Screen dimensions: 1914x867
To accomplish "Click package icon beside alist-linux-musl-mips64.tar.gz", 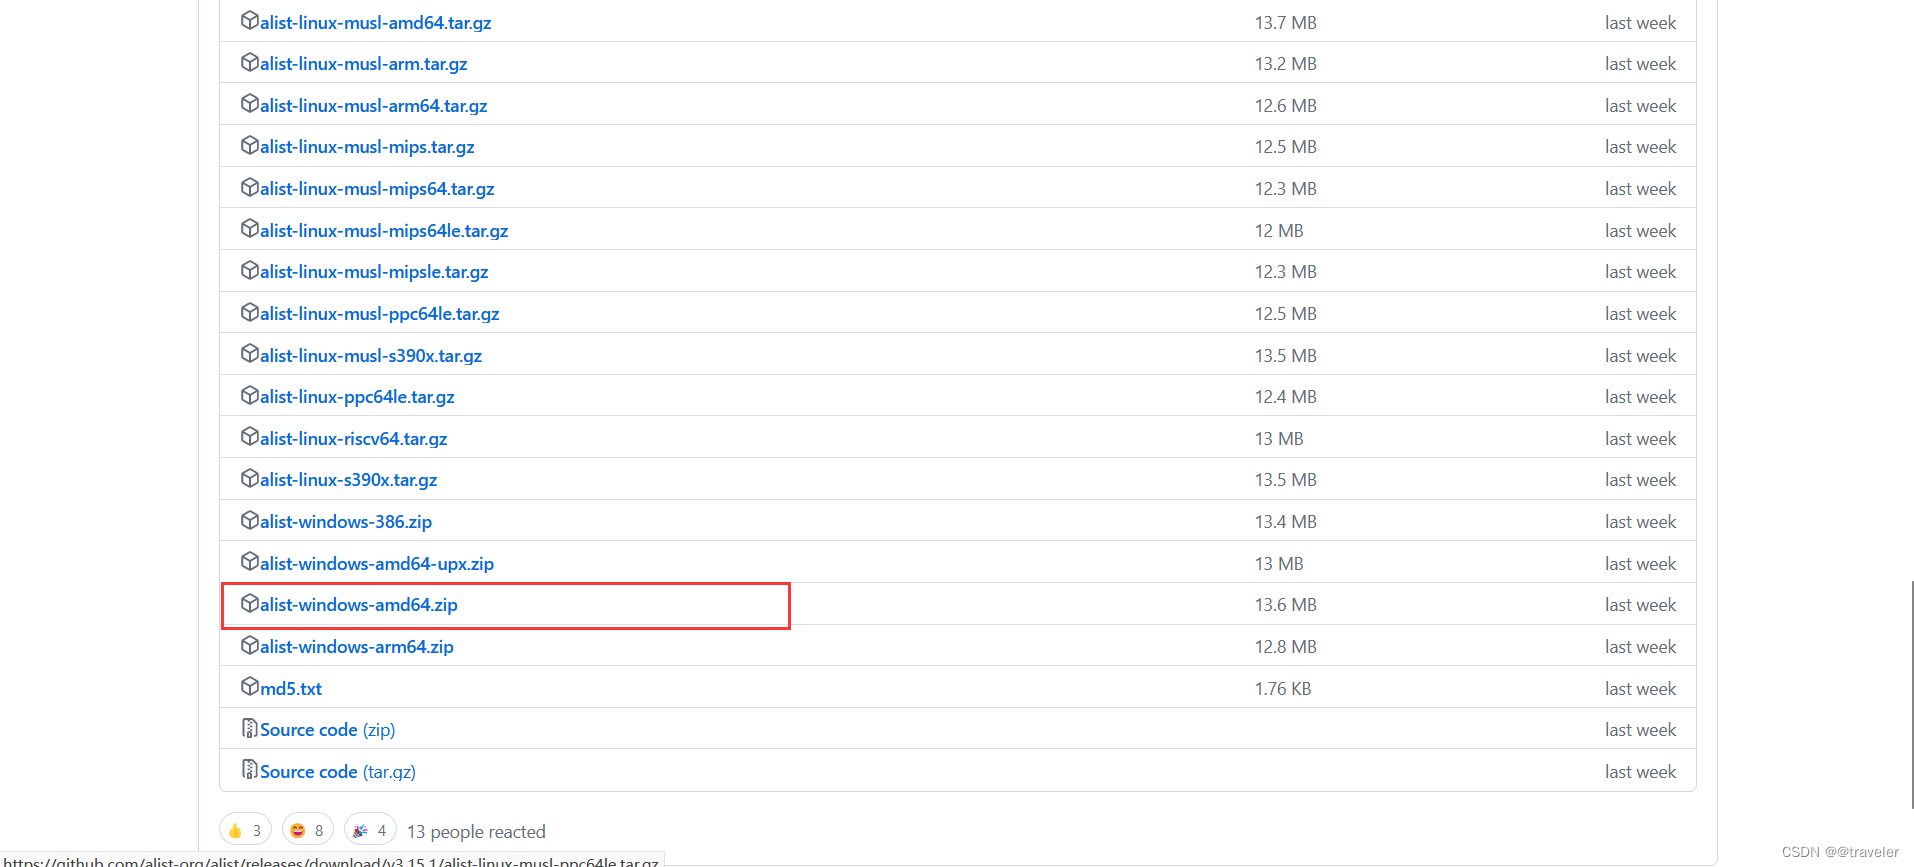I will 250,187.
